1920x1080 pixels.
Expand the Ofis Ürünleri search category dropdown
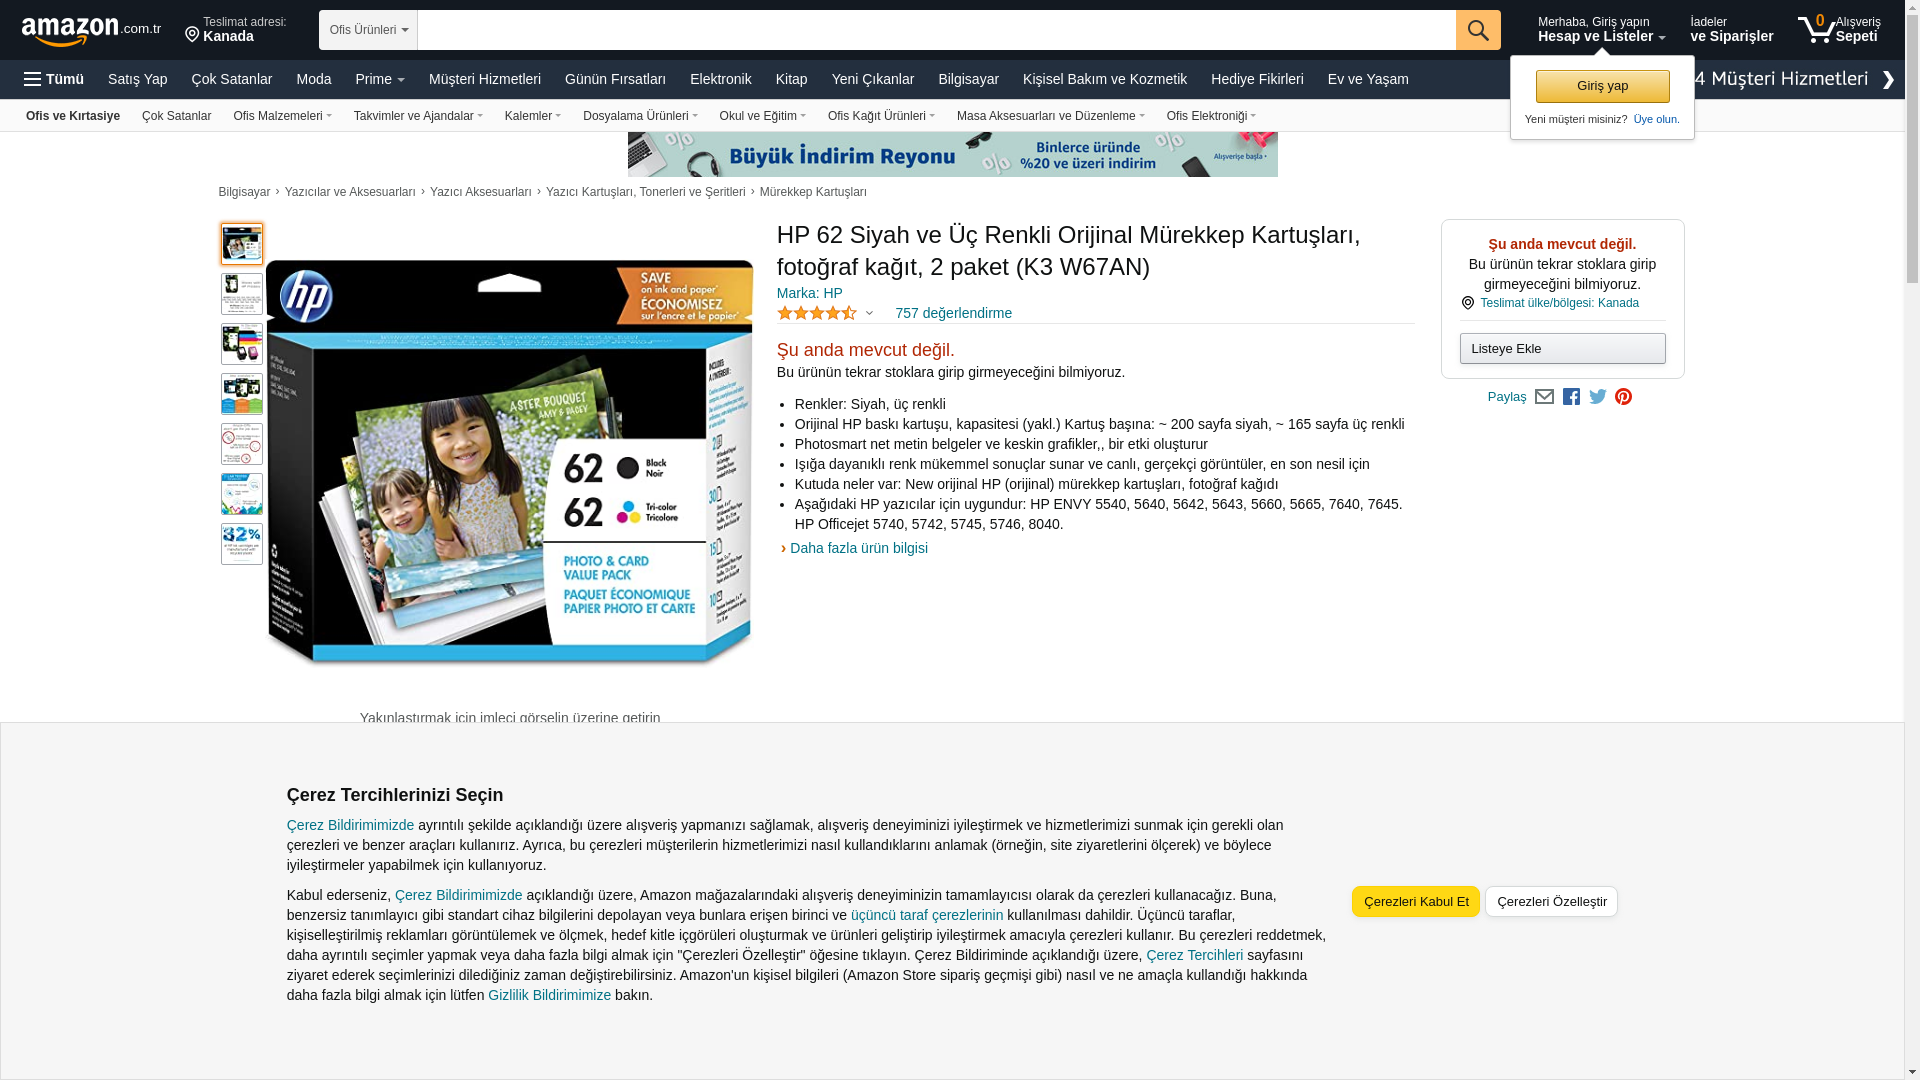pyautogui.click(x=368, y=30)
